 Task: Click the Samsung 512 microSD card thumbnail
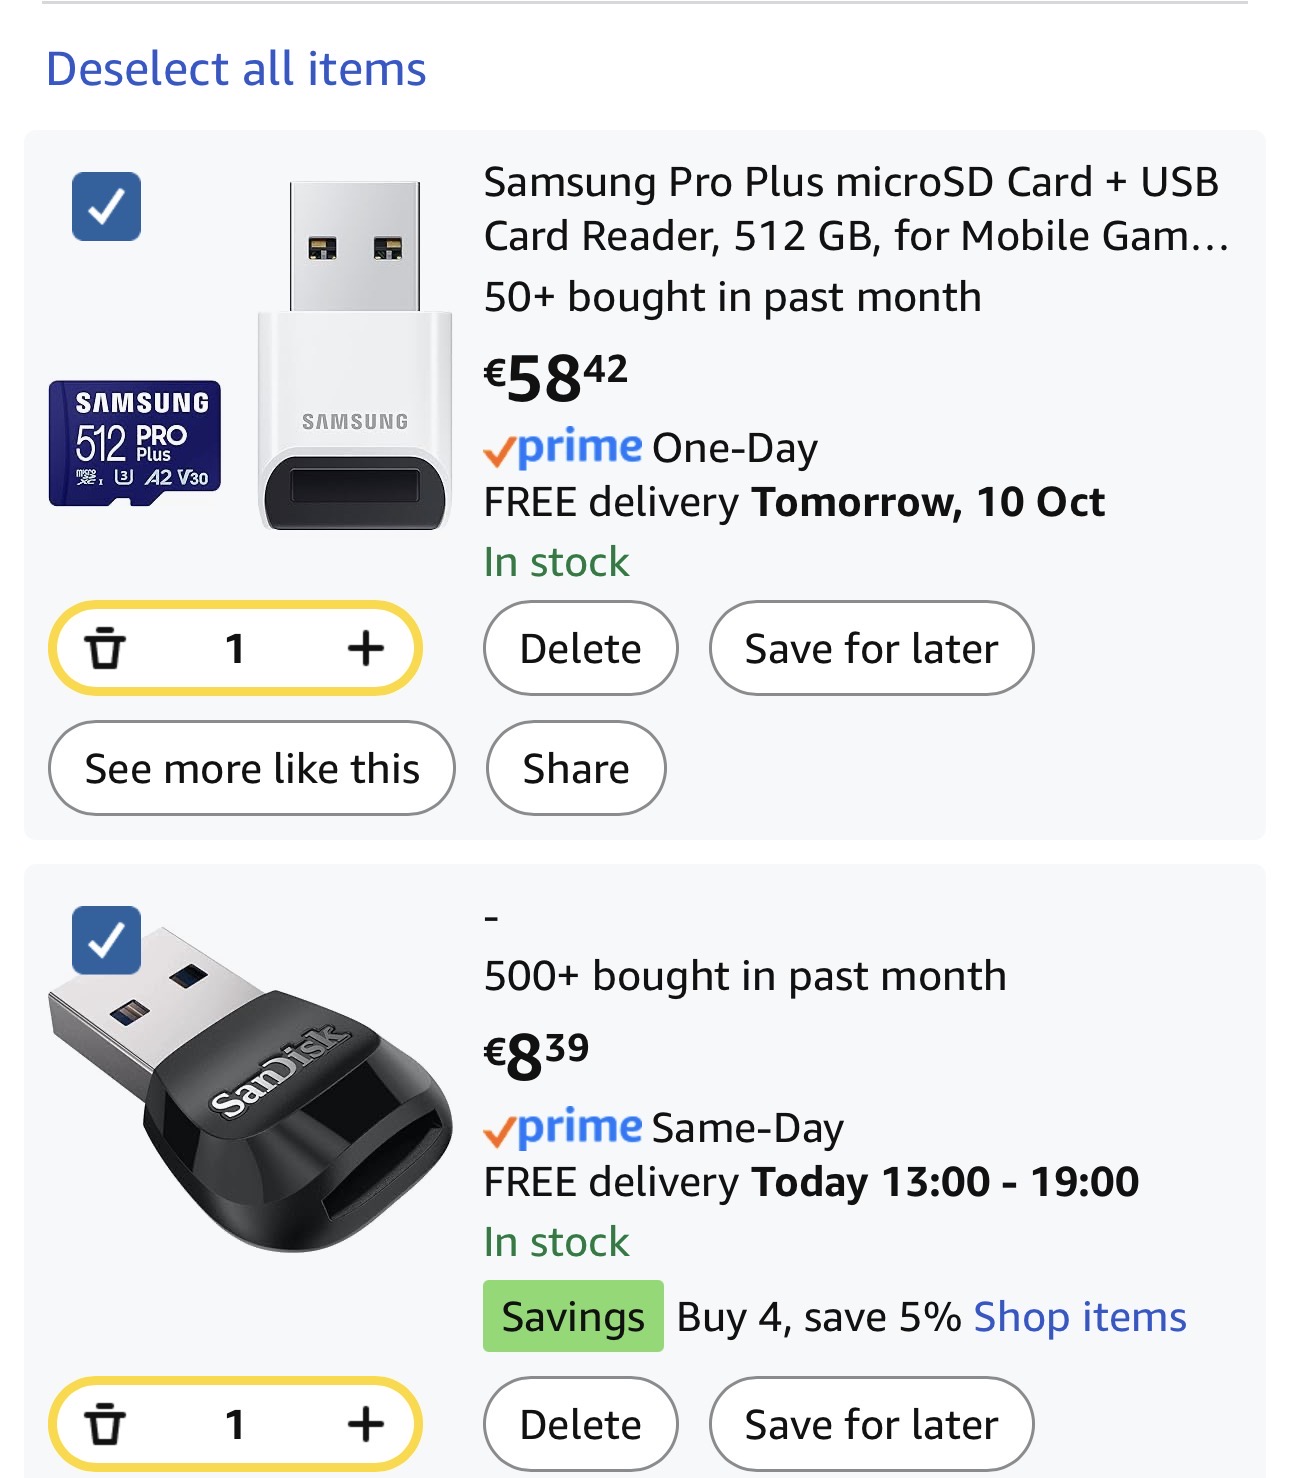[x=135, y=443]
